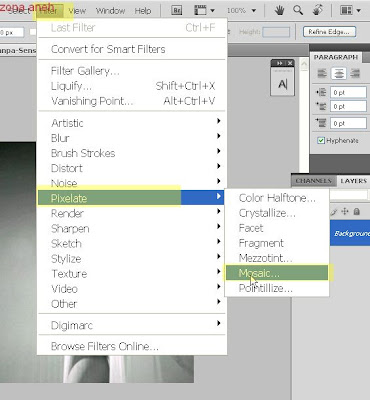Click the lock all padlock icon
This screenshot has height=400, width=370.
click(356, 211)
